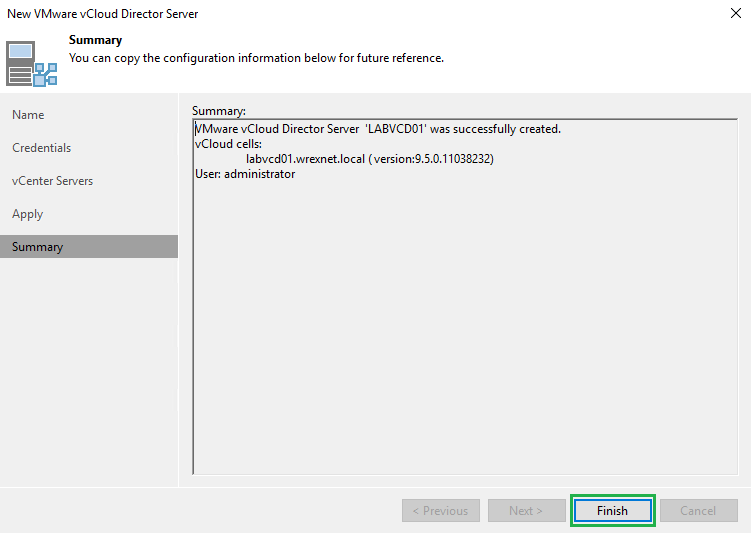Click the 'User: administrator' line

tap(245, 174)
